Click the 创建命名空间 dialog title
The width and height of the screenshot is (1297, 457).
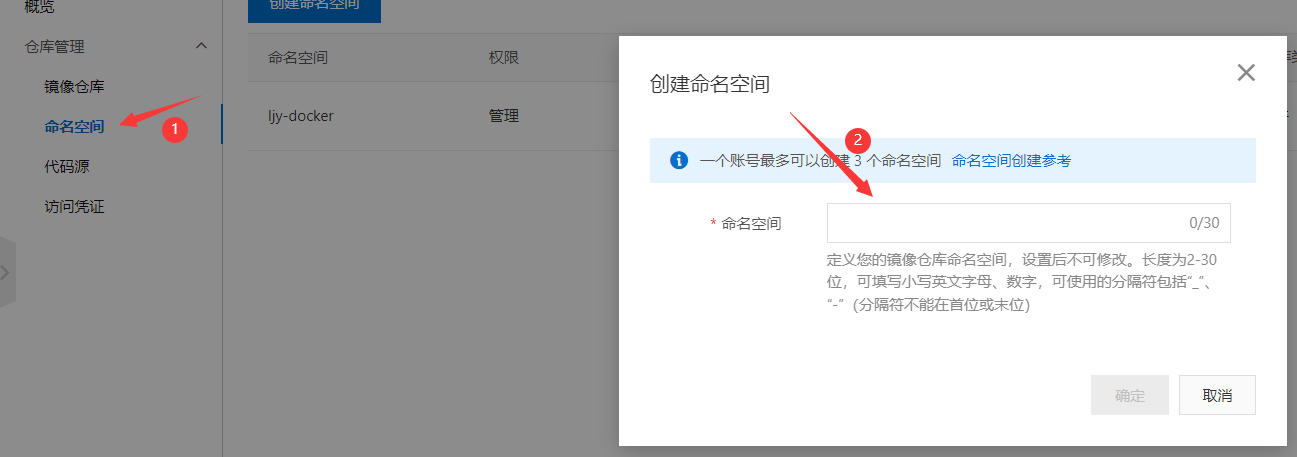pyautogui.click(x=710, y=83)
